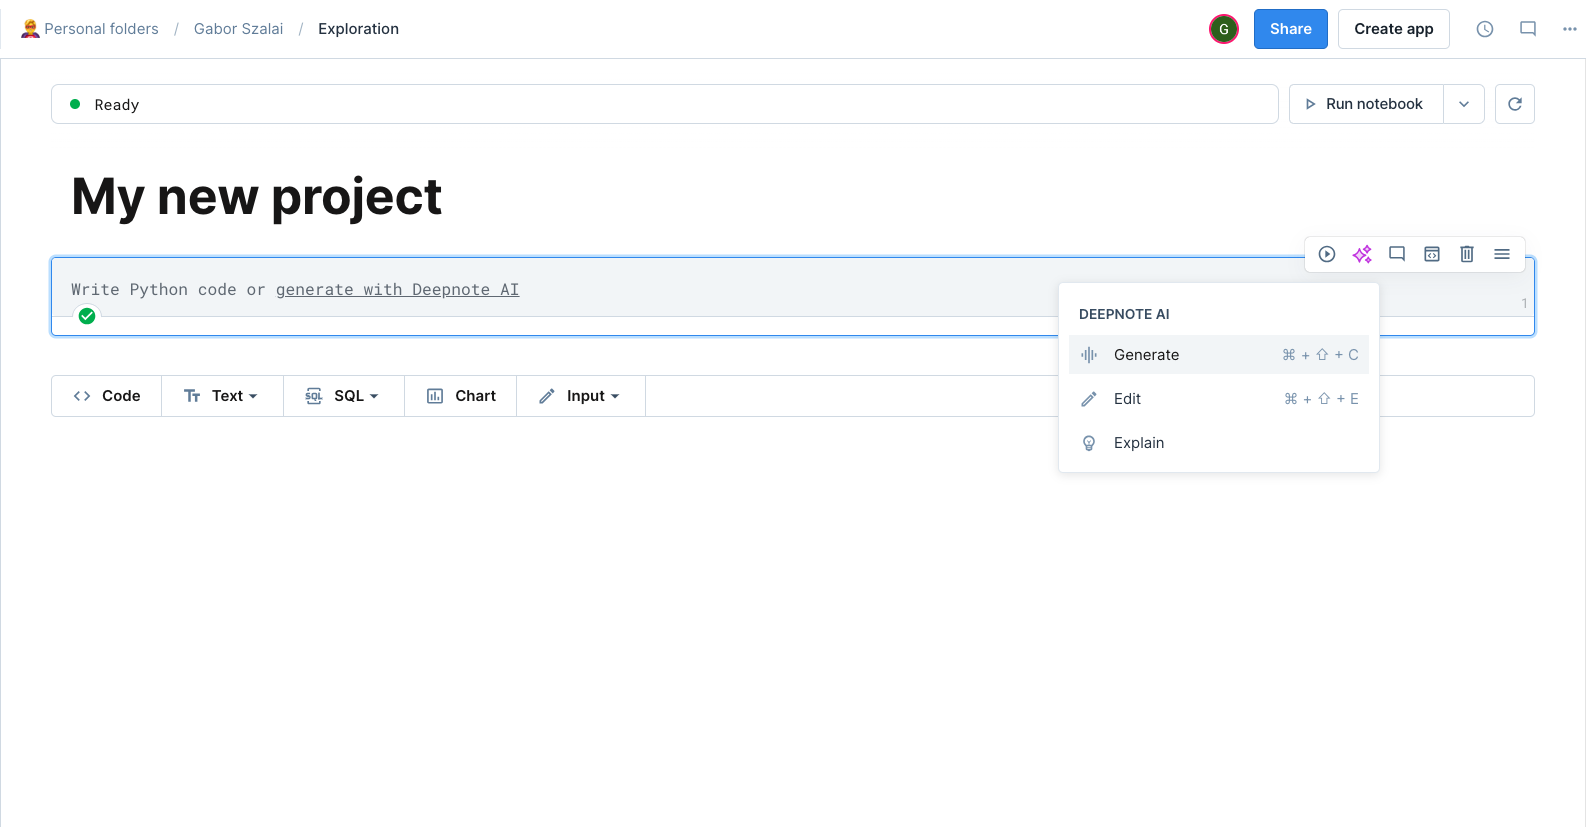Click the generate with Deepnote AI link
Image resolution: width=1586 pixels, height=827 pixels.
tap(397, 289)
